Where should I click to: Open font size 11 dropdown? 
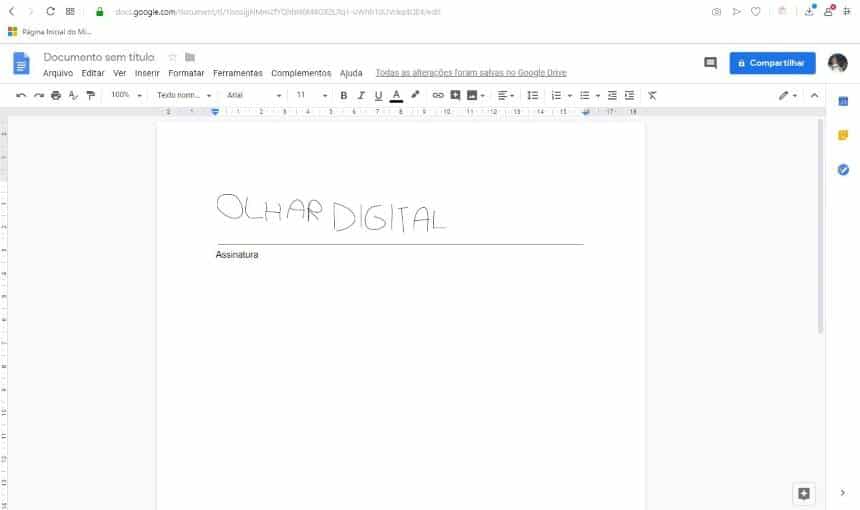[312, 95]
